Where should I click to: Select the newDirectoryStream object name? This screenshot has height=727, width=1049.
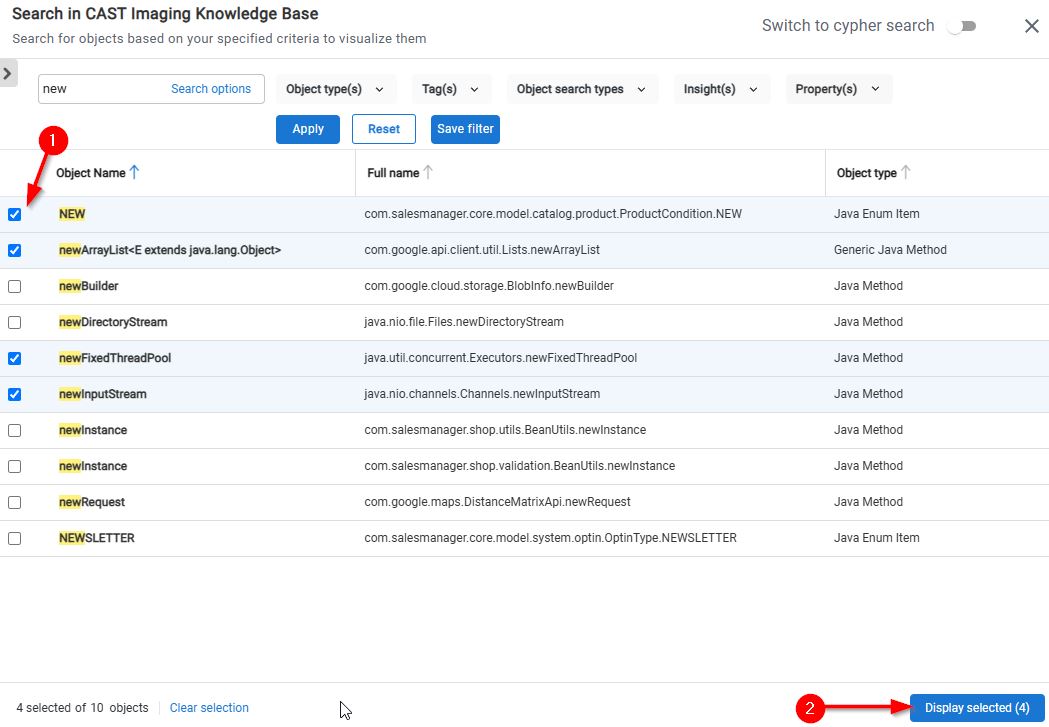(x=113, y=322)
